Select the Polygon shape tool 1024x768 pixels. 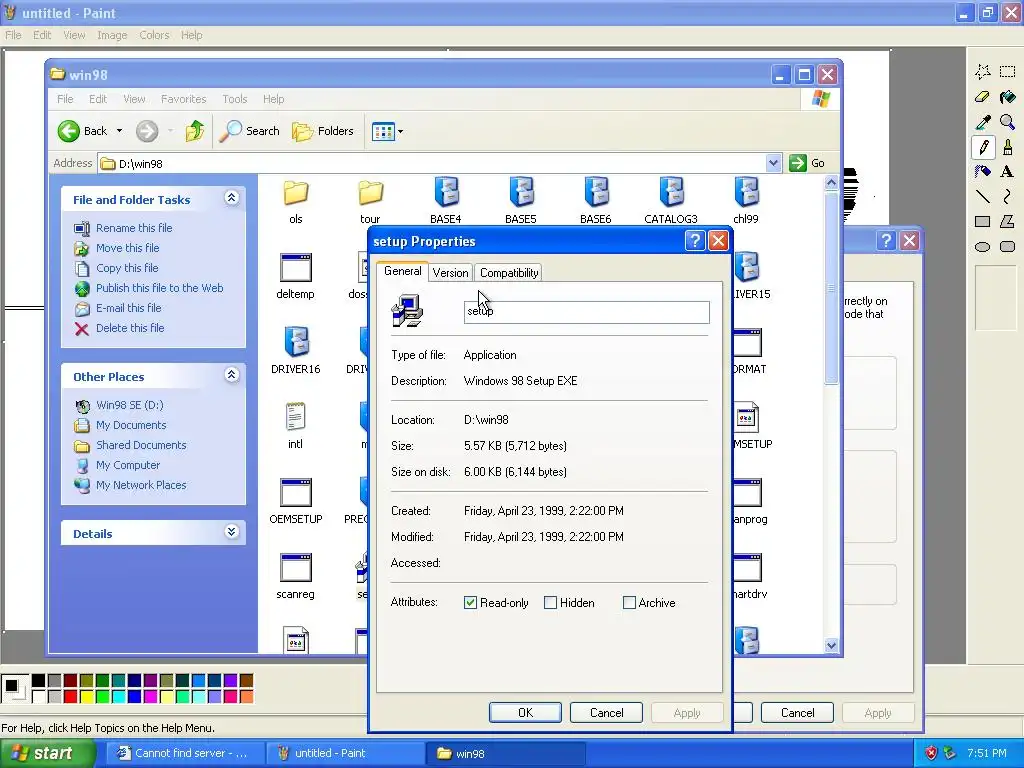coord(1007,221)
